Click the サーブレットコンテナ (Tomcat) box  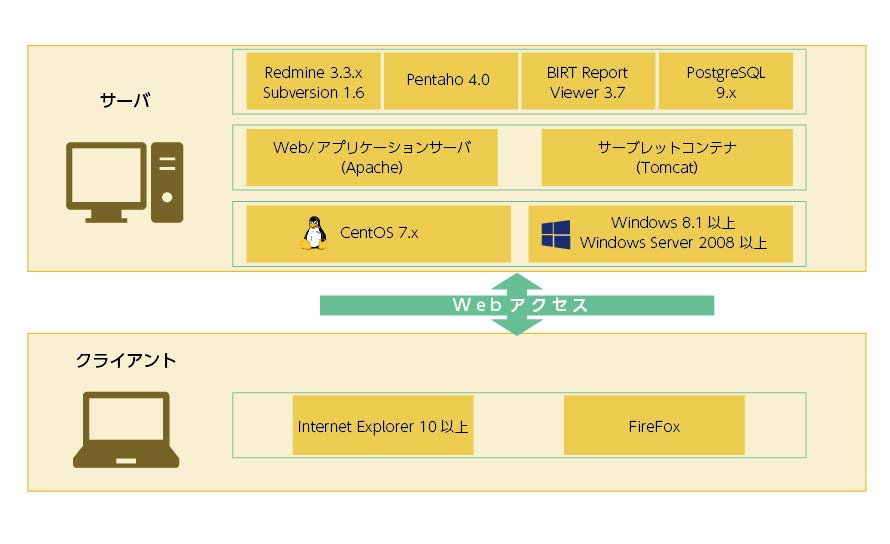pyautogui.click(x=667, y=157)
